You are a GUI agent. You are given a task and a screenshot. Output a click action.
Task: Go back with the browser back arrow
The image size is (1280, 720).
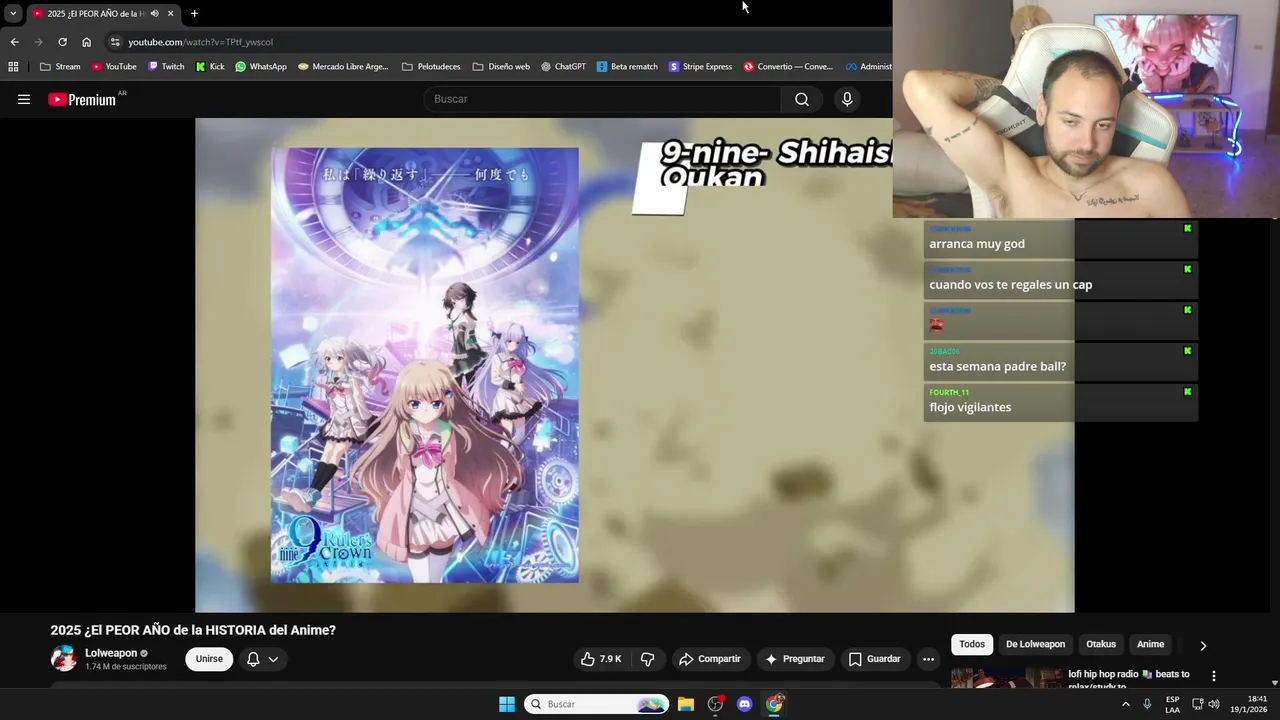coord(14,42)
